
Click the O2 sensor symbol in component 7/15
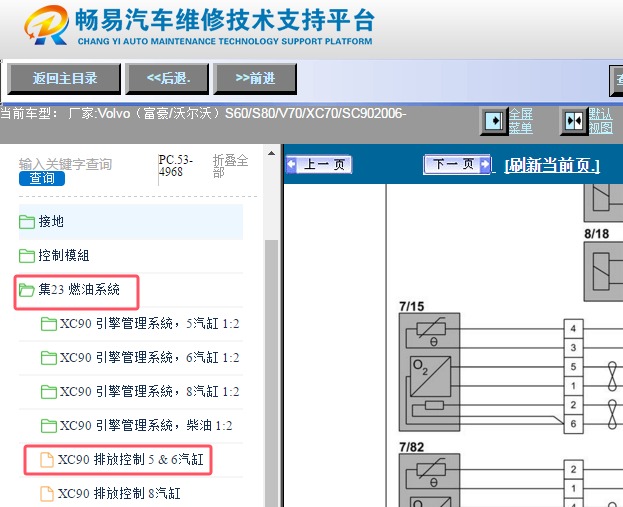[431, 377]
